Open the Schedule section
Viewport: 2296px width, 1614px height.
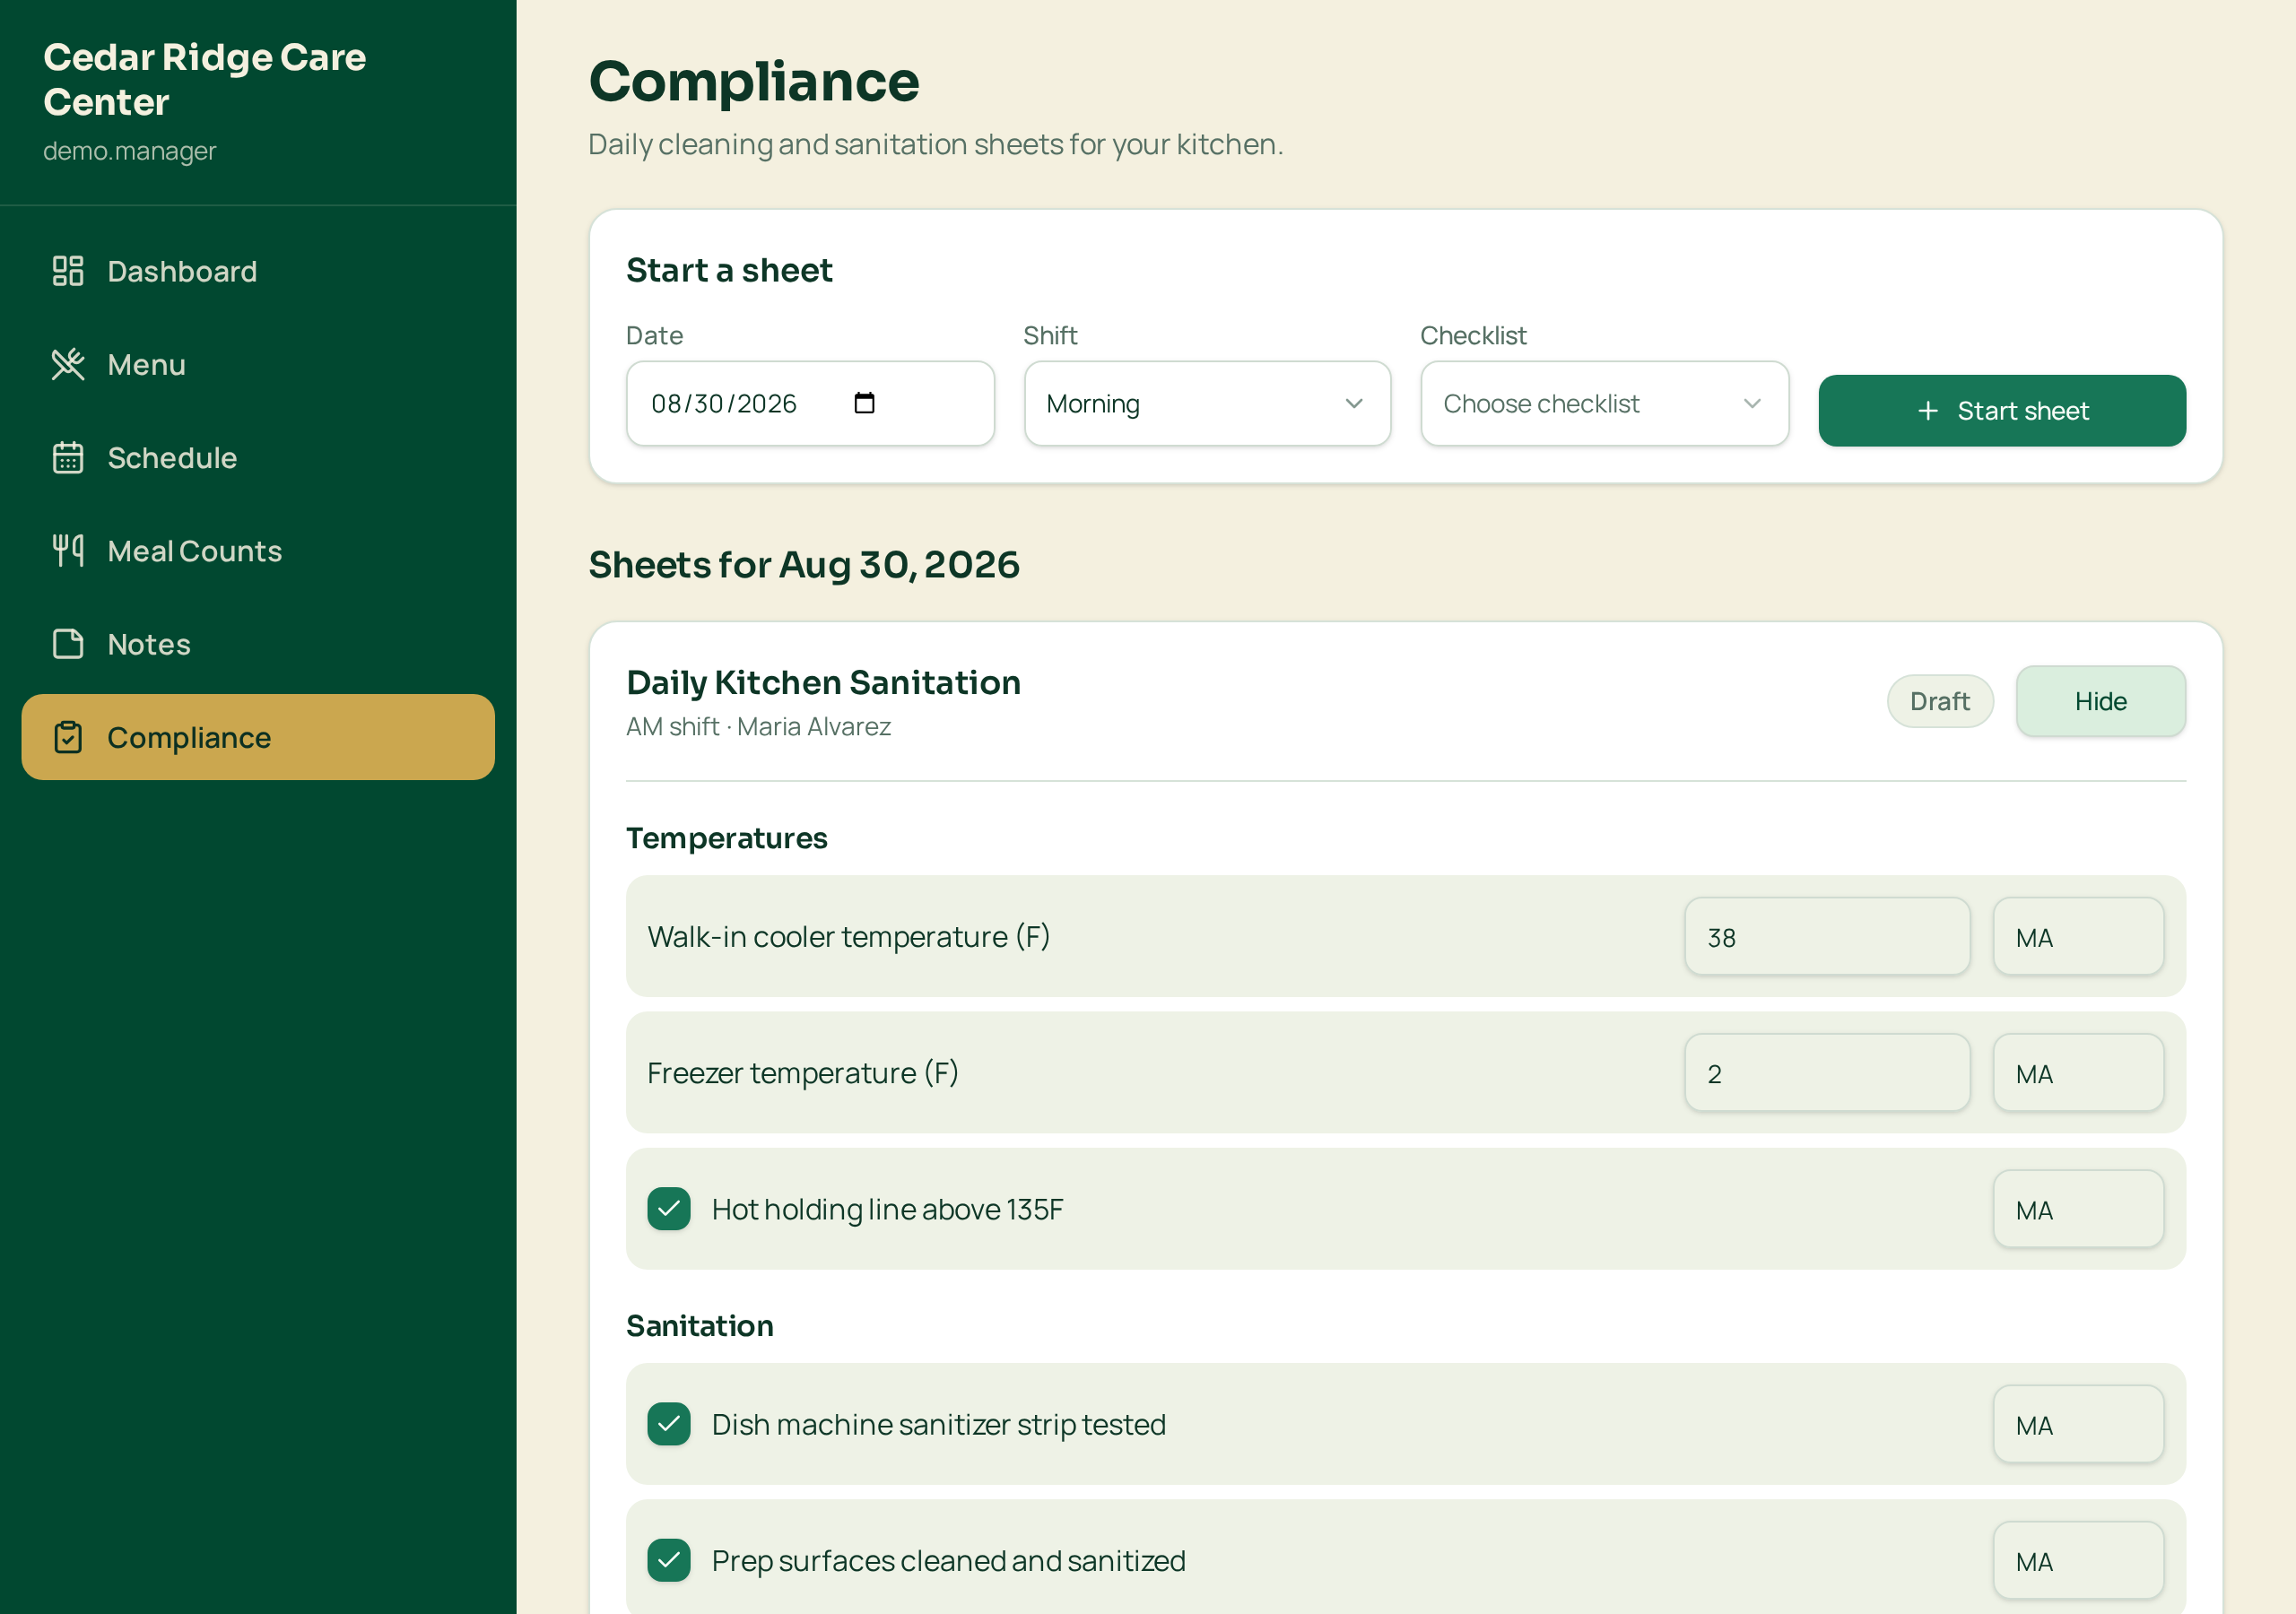pyautogui.click(x=258, y=457)
